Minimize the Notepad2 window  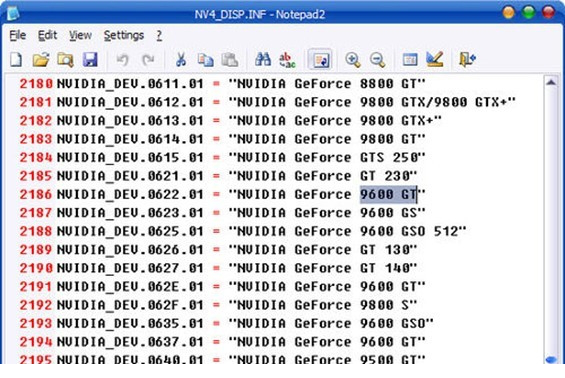click(509, 12)
